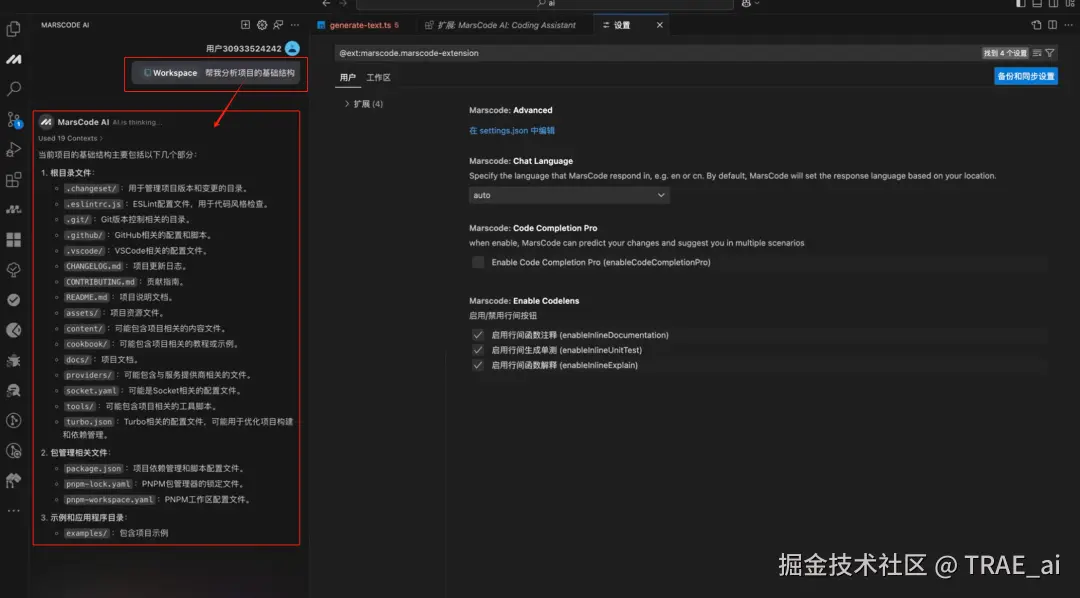
Task: Click the MarsCode AI logo in response header
Action: pyautogui.click(x=46, y=122)
